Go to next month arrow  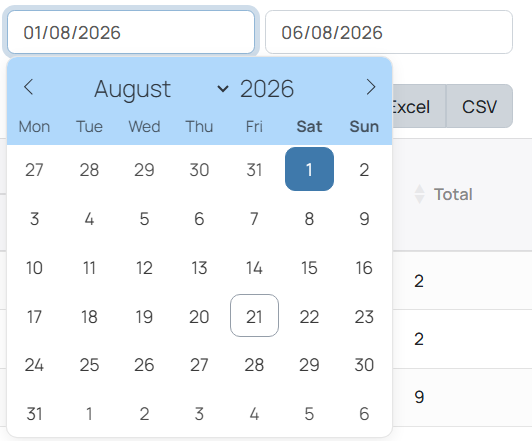pos(371,87)
